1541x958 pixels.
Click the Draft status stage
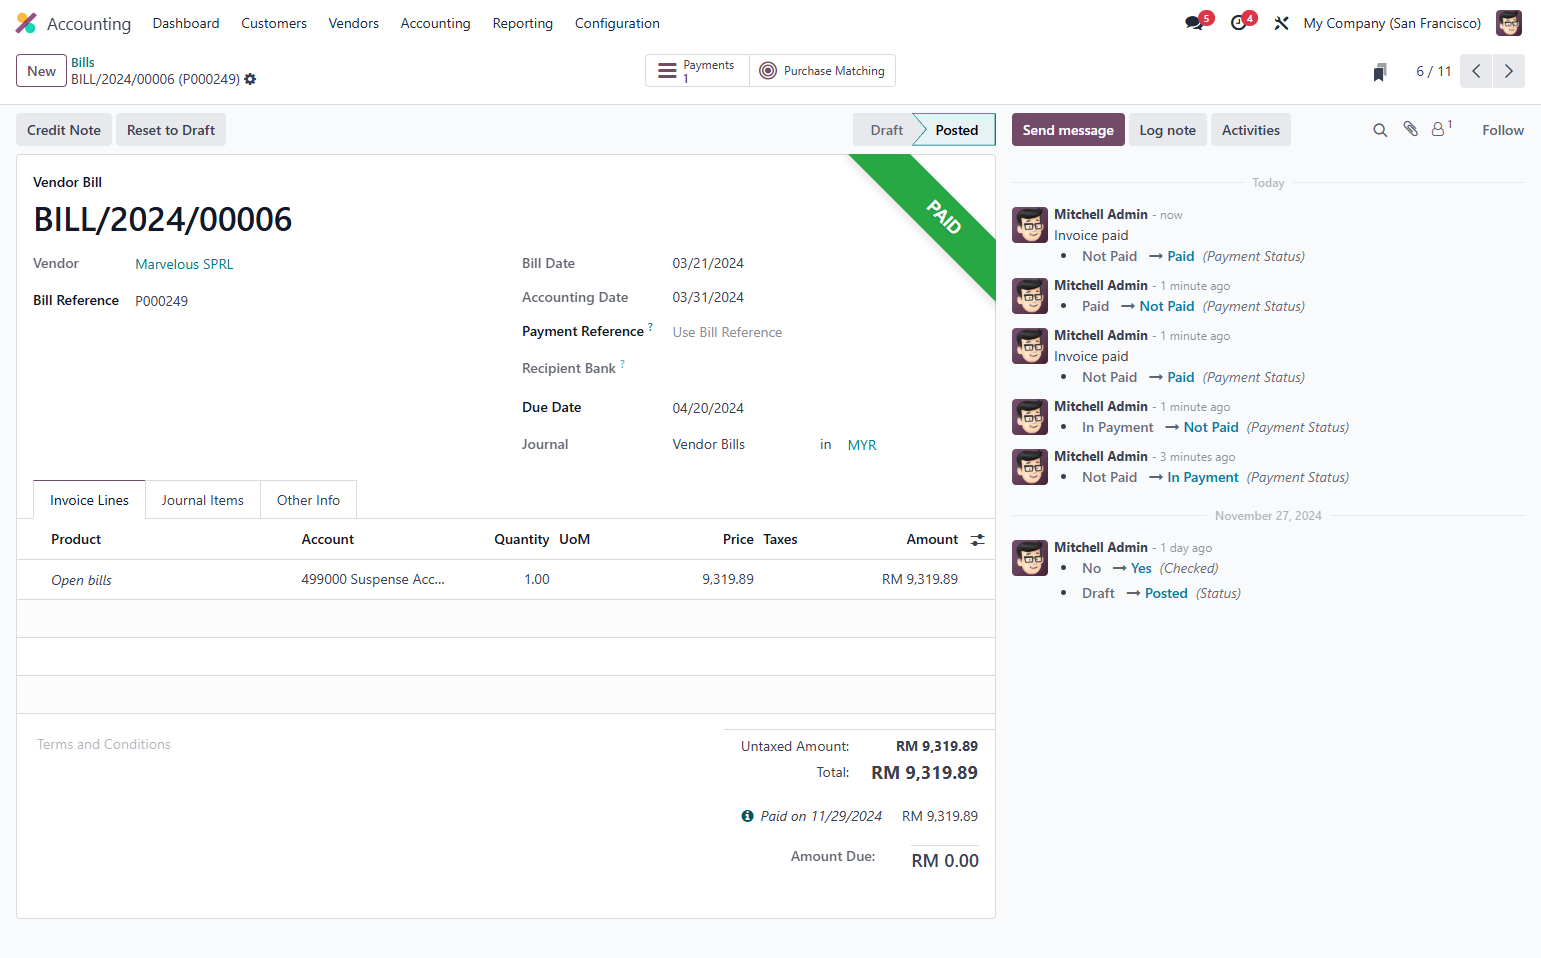tap(886, 130)
